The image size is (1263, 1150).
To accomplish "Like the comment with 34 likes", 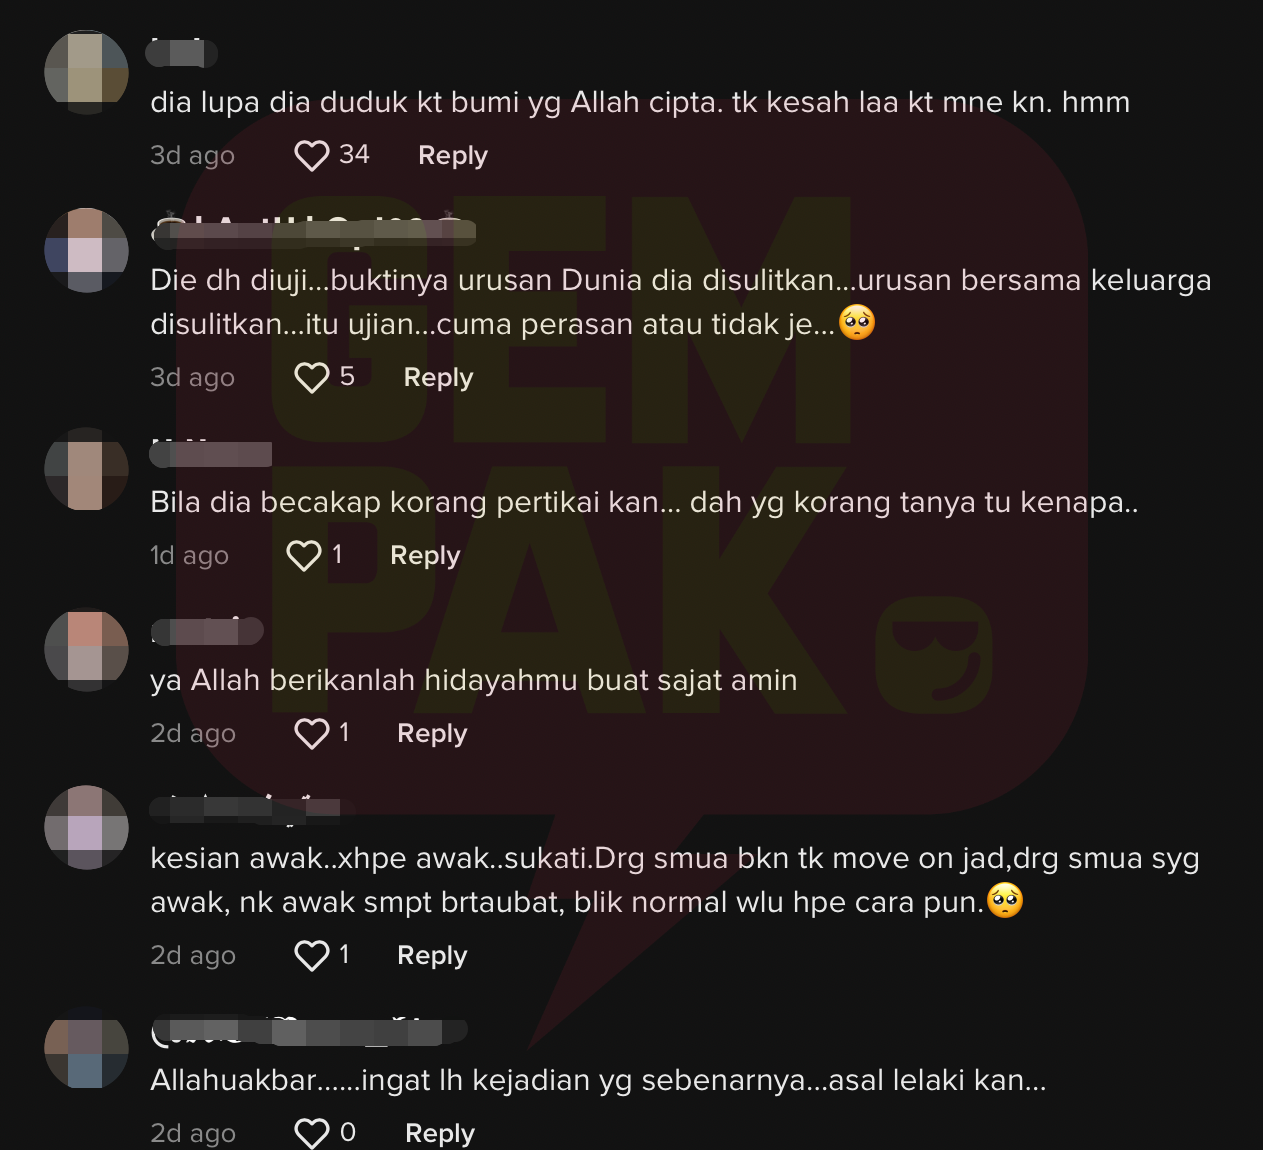I will pyautogui.click(x=311, y=155).
